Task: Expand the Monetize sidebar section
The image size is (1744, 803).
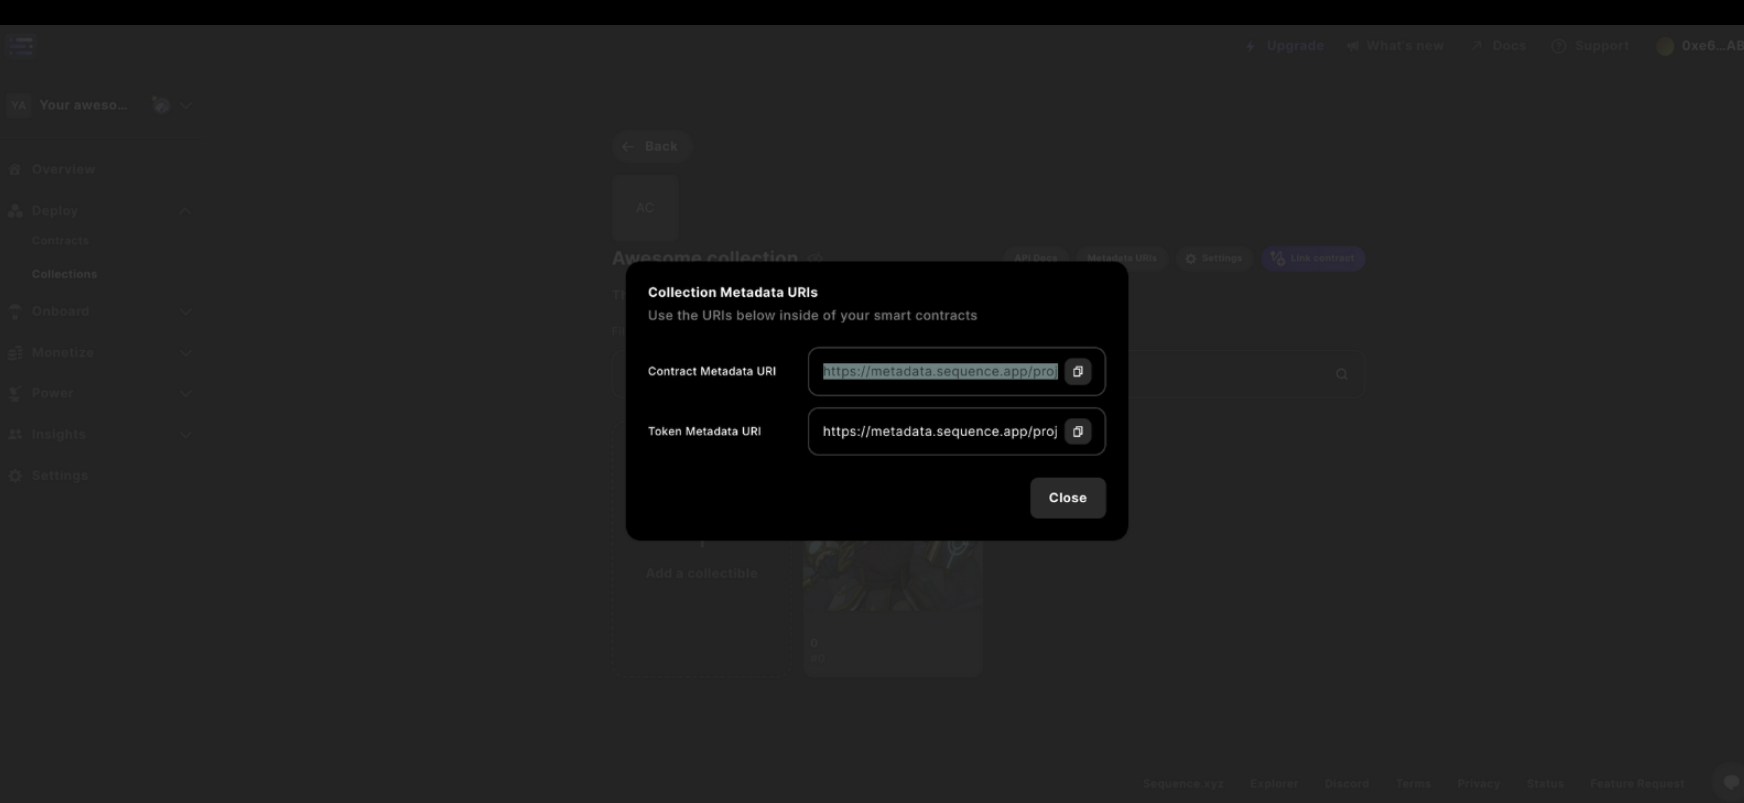Action: 185,353
